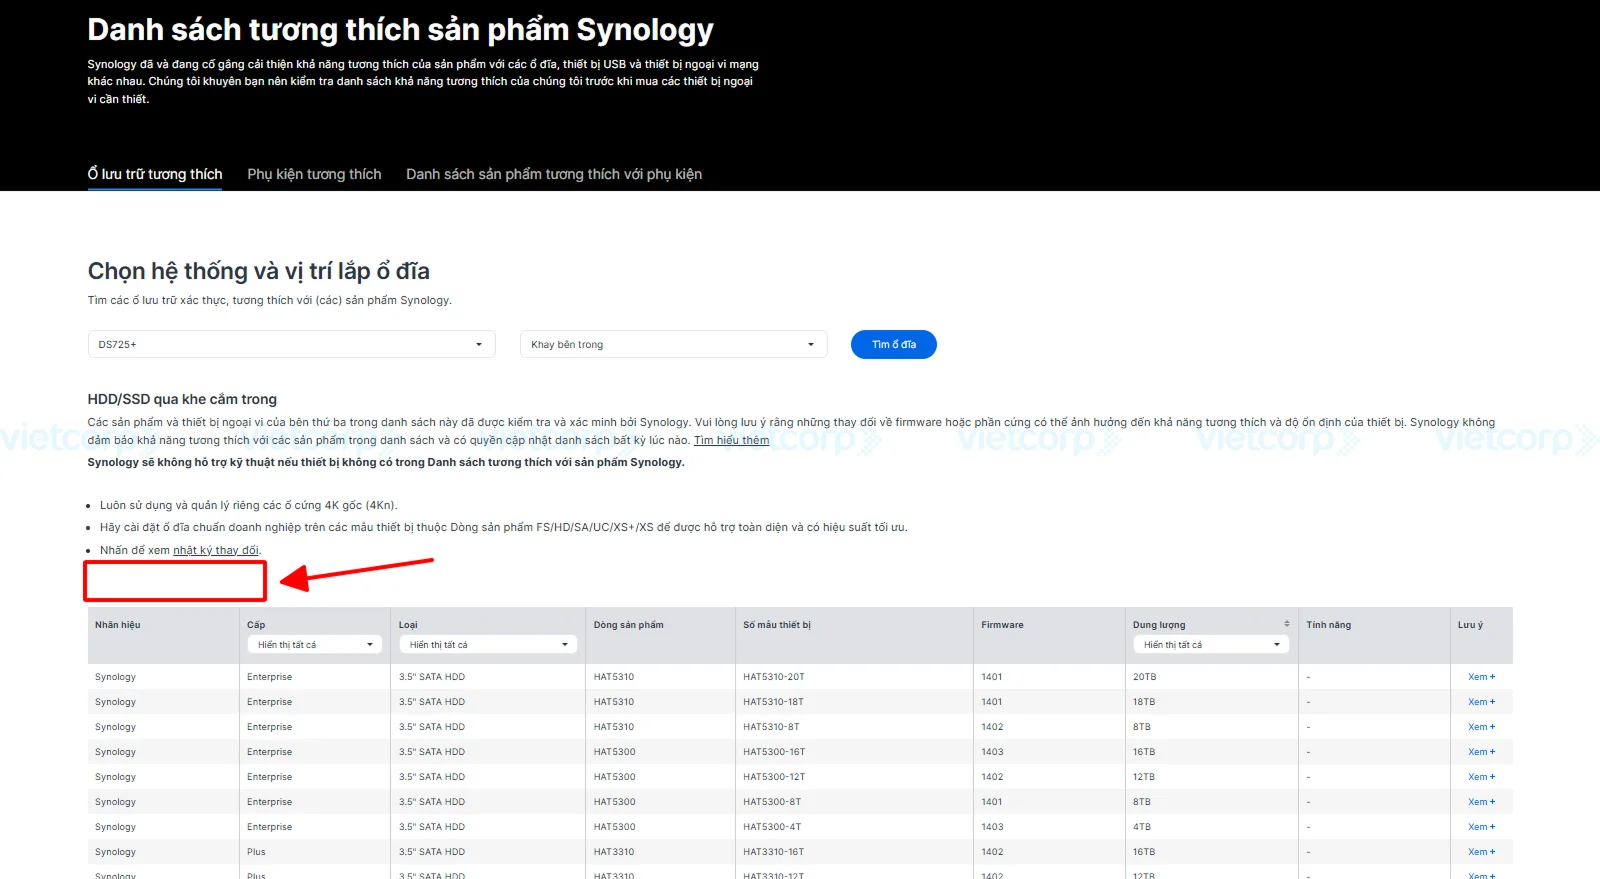Image resolution: width=1600 pixels, height=879 pixels.
Task: Click the Số mẫu thiết bị column header
Action: point(777,625)
